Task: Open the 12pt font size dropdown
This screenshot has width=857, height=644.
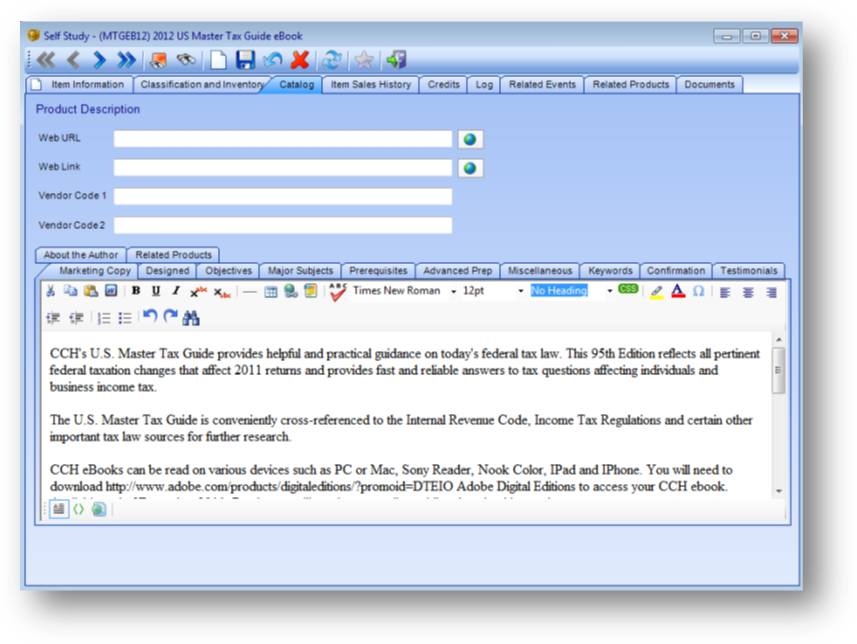Action: (x=521, y=291)
